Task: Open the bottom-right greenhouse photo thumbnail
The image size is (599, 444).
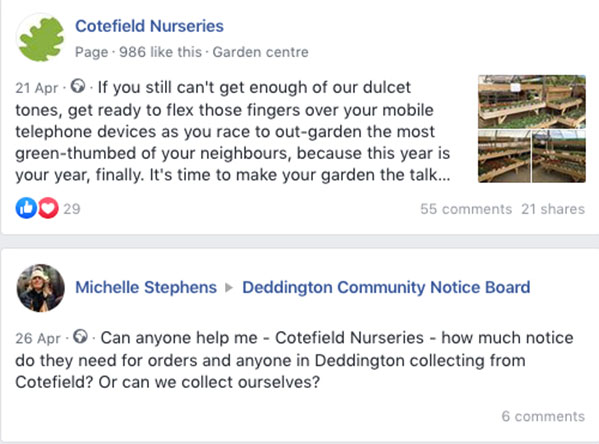Action: (x=559, y=156)
